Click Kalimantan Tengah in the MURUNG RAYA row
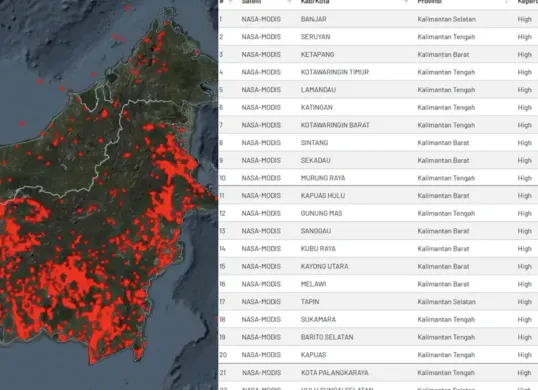This screenshot has height=390, width=538. (446, 178)
